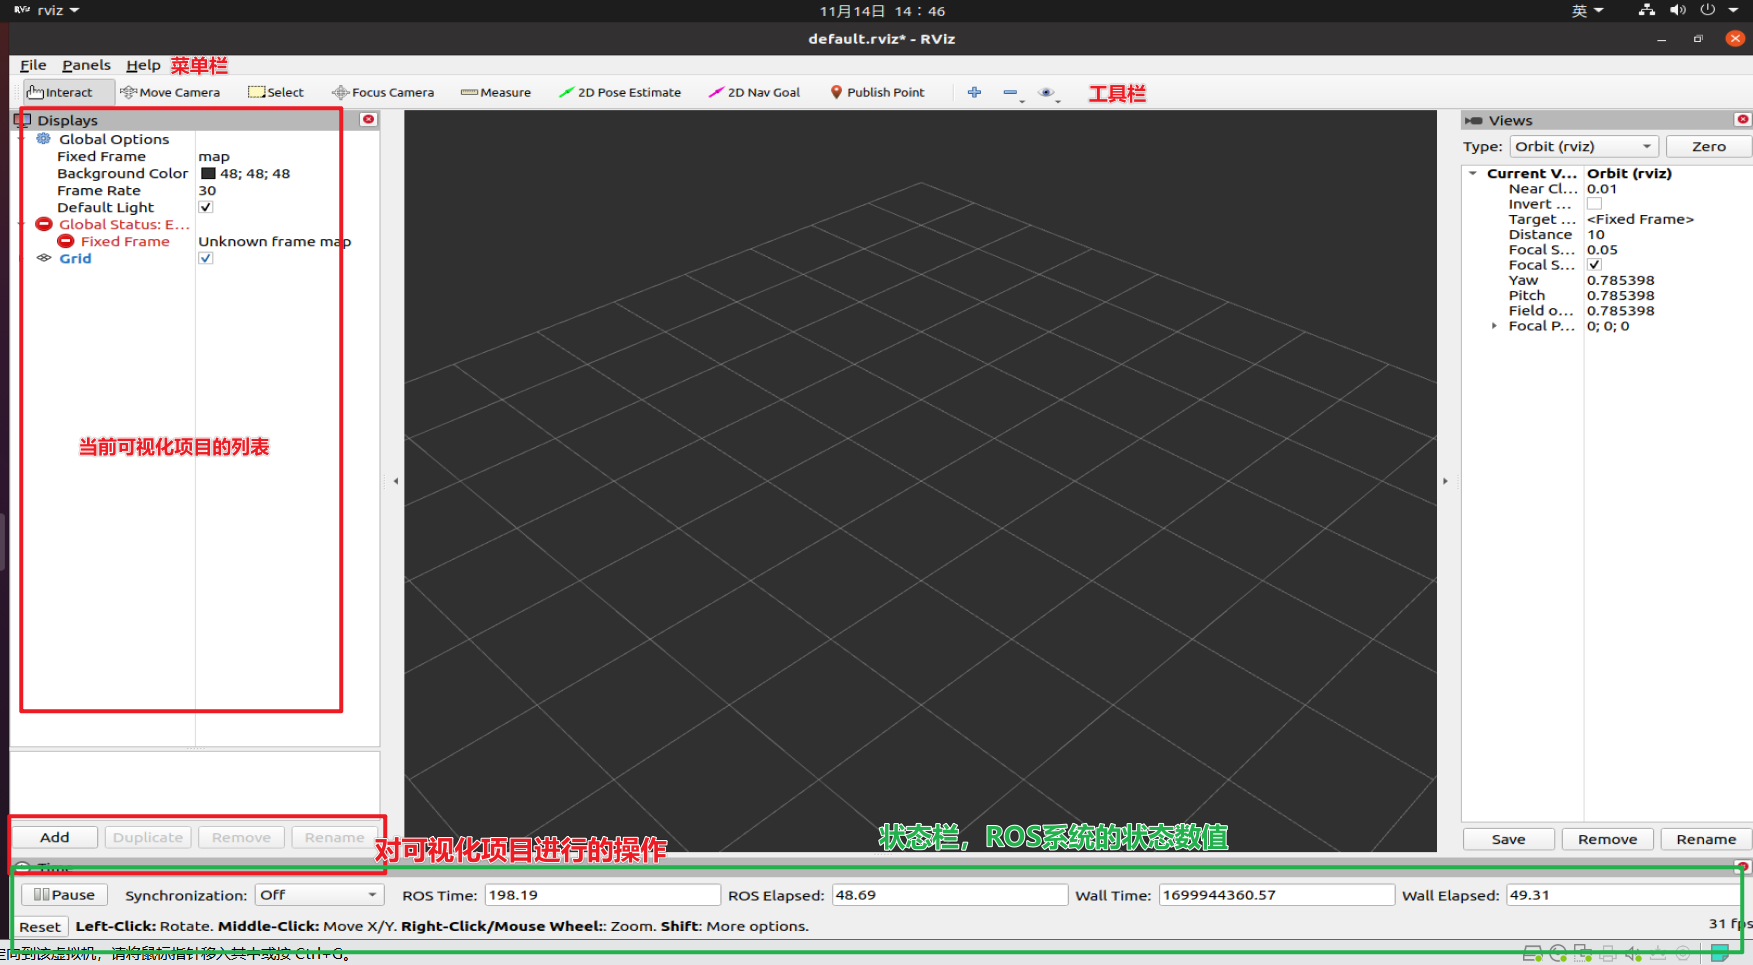This screenshot has width=1753, height=965.
Task: Activate the Focus Camera tool
Action: [x=383, y=92]
